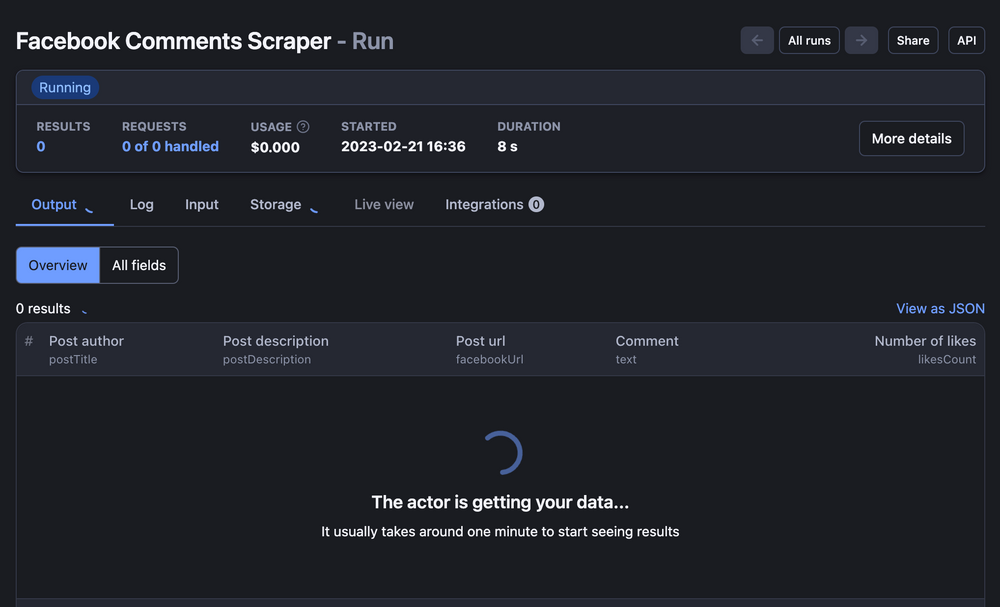
Task: Open the Storage tab
Action: pos(275,205)
